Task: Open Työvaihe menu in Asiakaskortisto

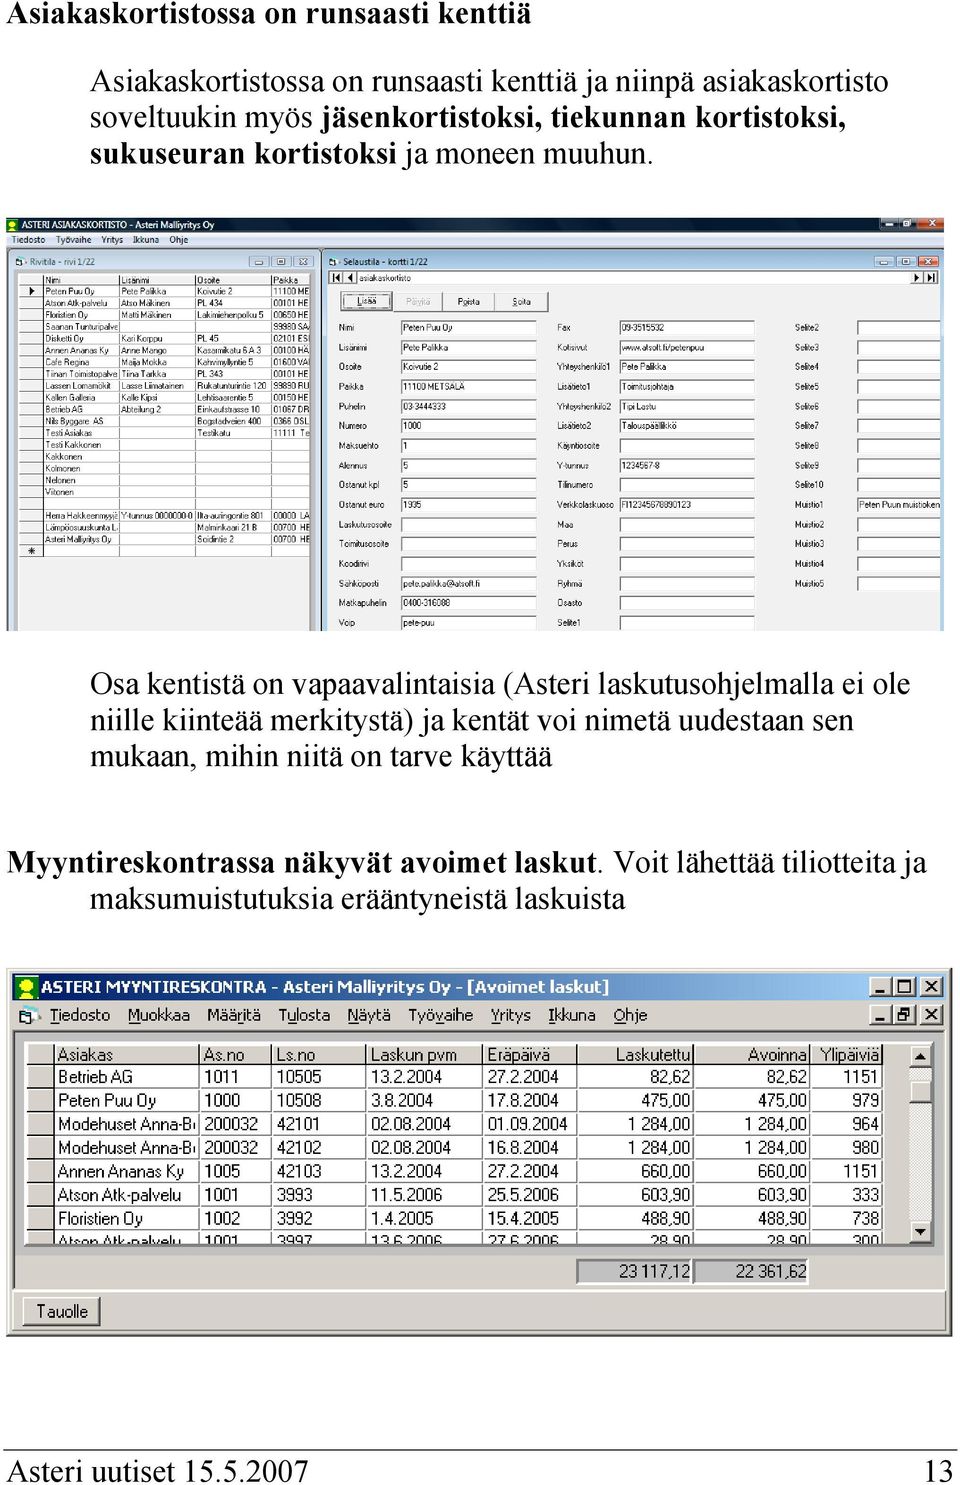Action: click(74, 240)
